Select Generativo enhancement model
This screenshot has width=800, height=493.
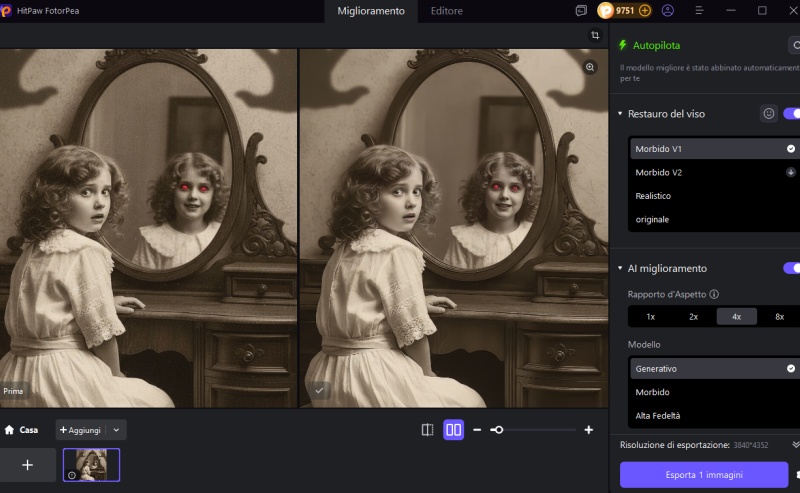point(714,368)
